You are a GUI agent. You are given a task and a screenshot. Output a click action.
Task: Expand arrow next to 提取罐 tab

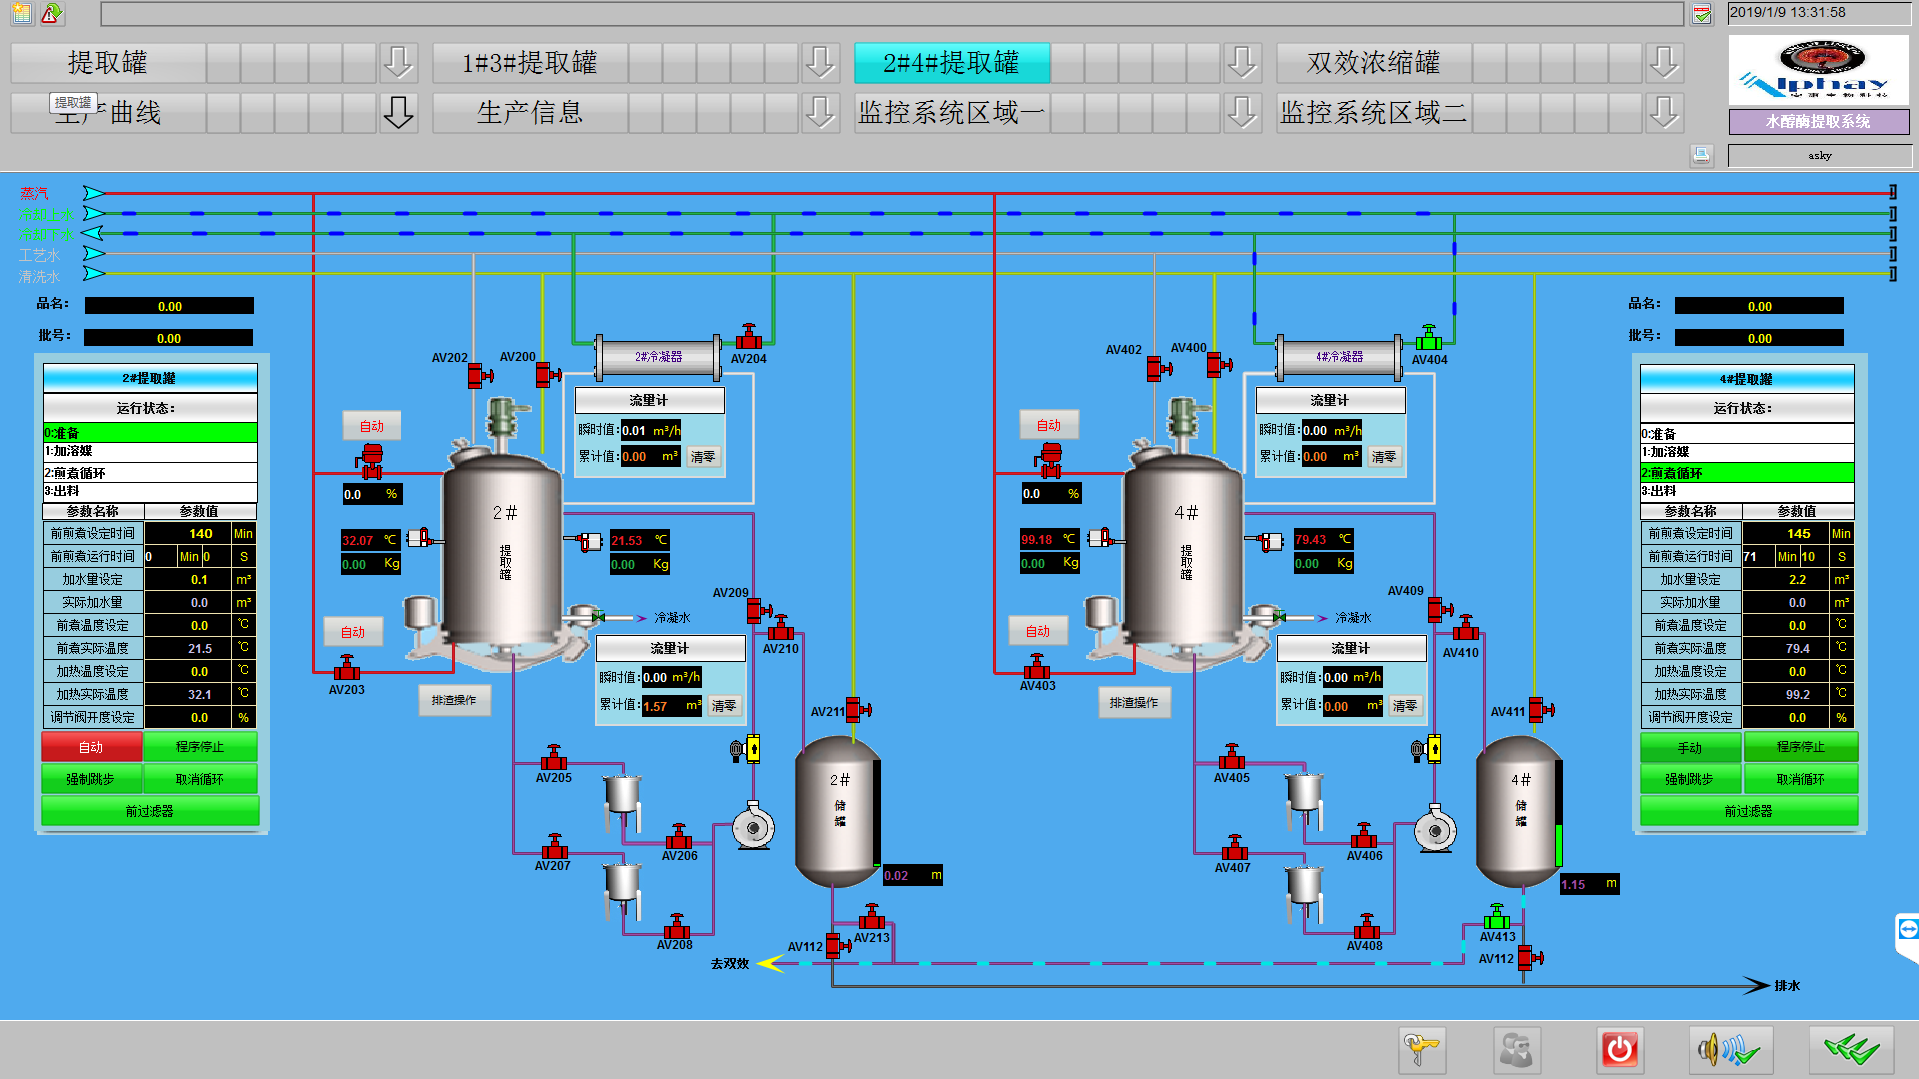click(398, 63)
